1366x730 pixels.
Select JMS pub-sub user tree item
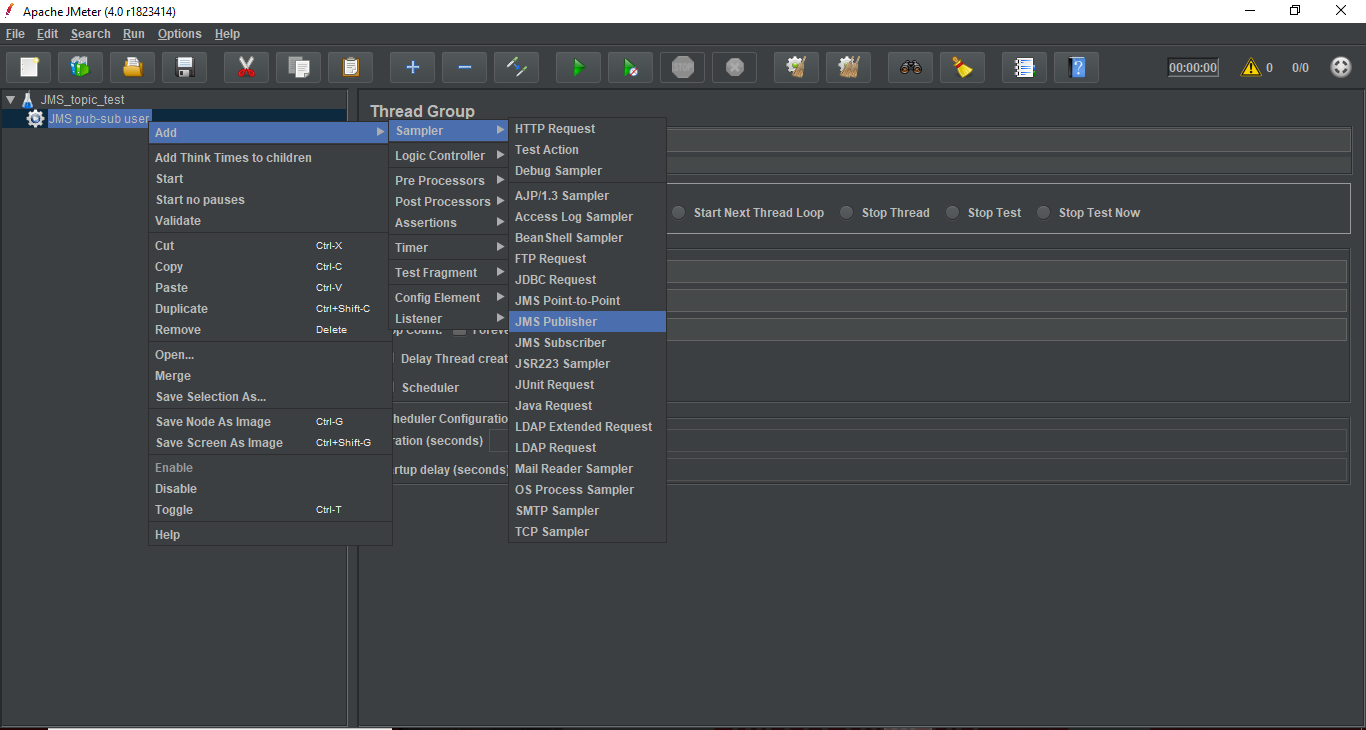[98, 119]
